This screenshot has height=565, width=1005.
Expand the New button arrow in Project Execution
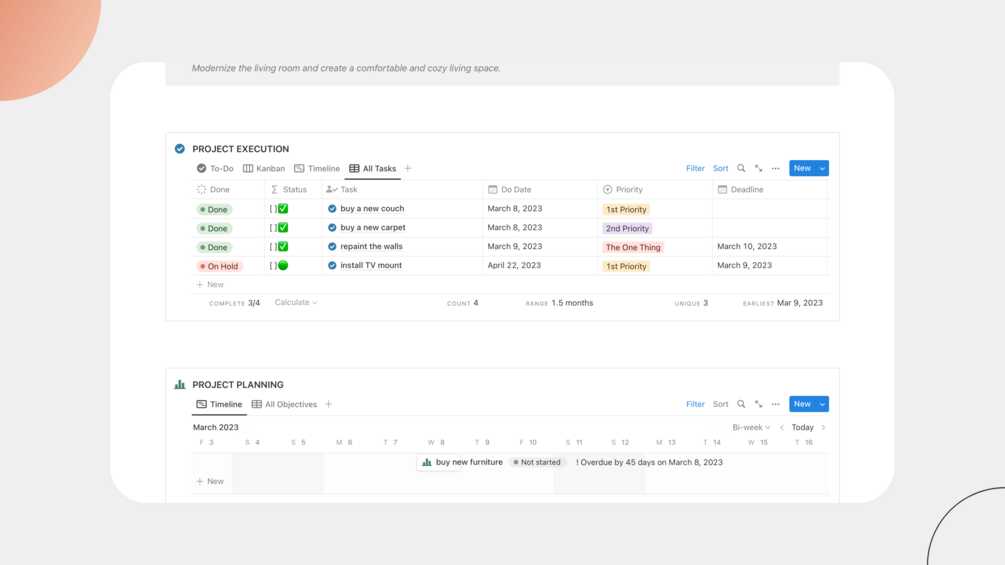823,169
